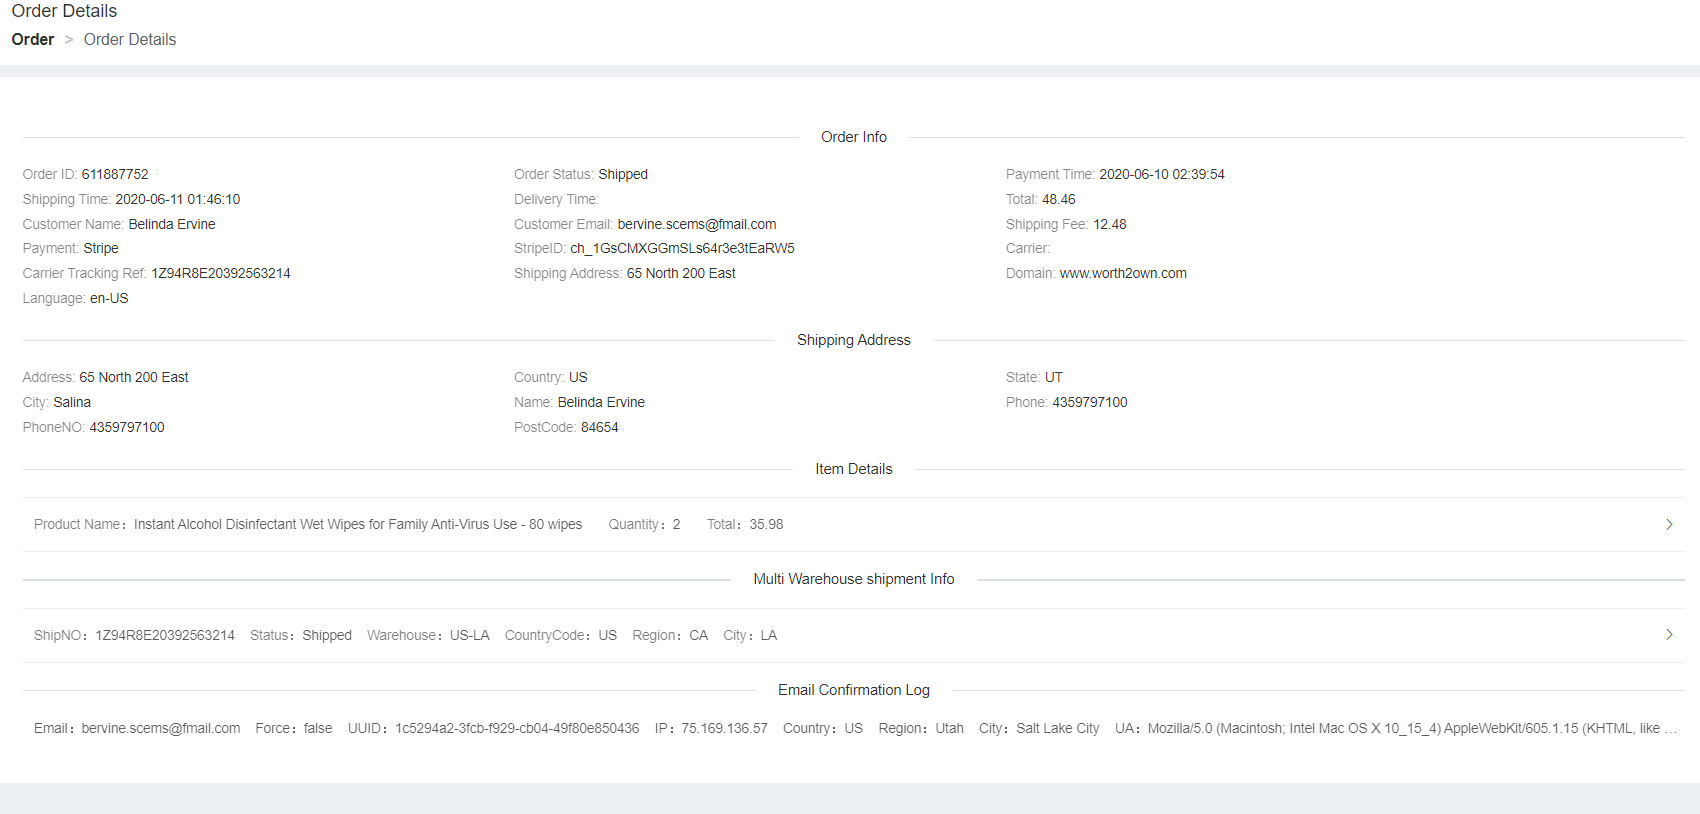Click the StripeID value
The height and width of the screenshot is (814, 1700).
[x=682, y=248]
